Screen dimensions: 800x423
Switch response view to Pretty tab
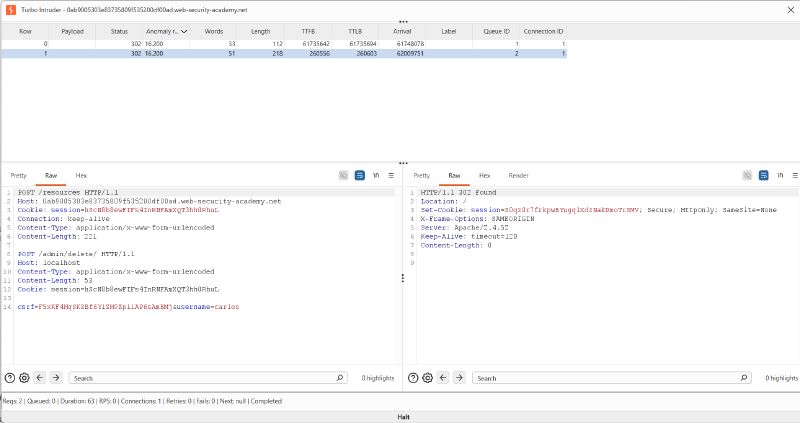(421, 176)
